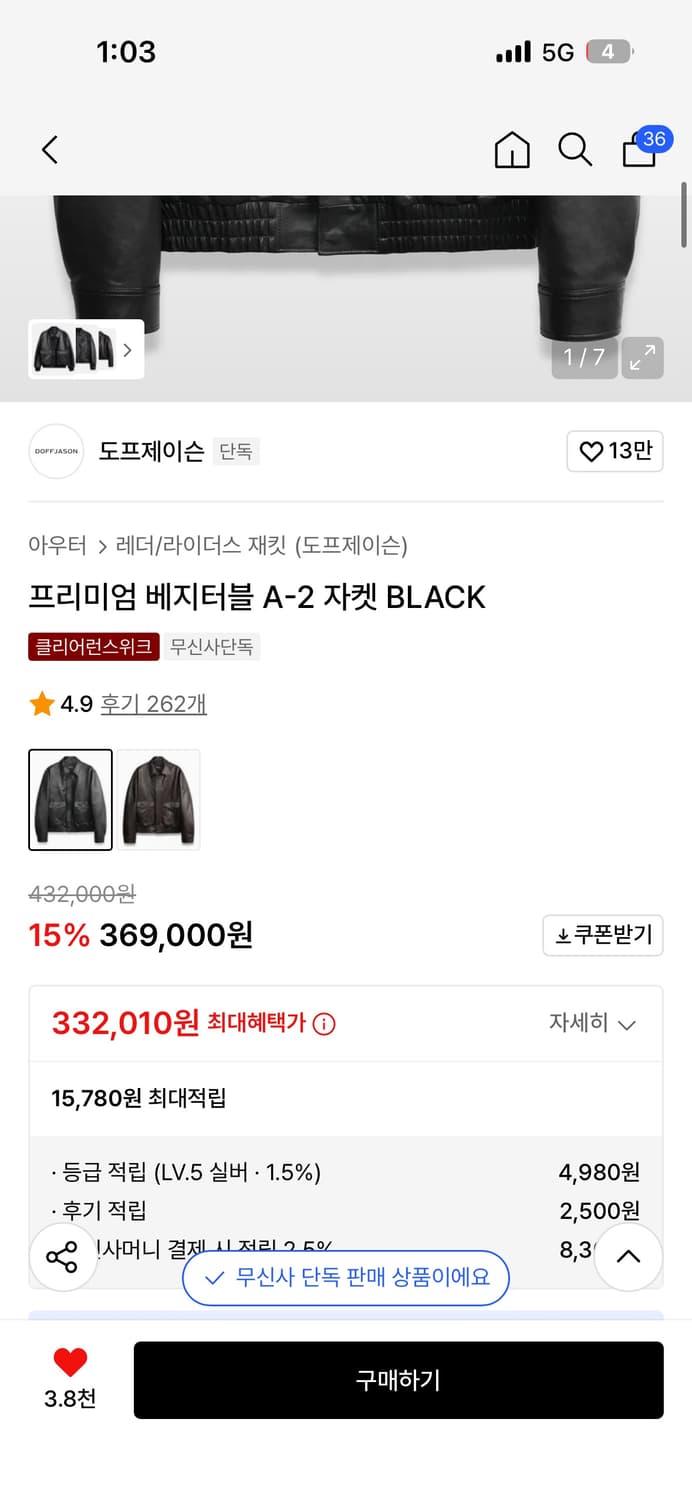This screenshot has height=1500, width=692.
Task: Tap the scroll-to-top chevron button
Action: (x=628, y=1257)
